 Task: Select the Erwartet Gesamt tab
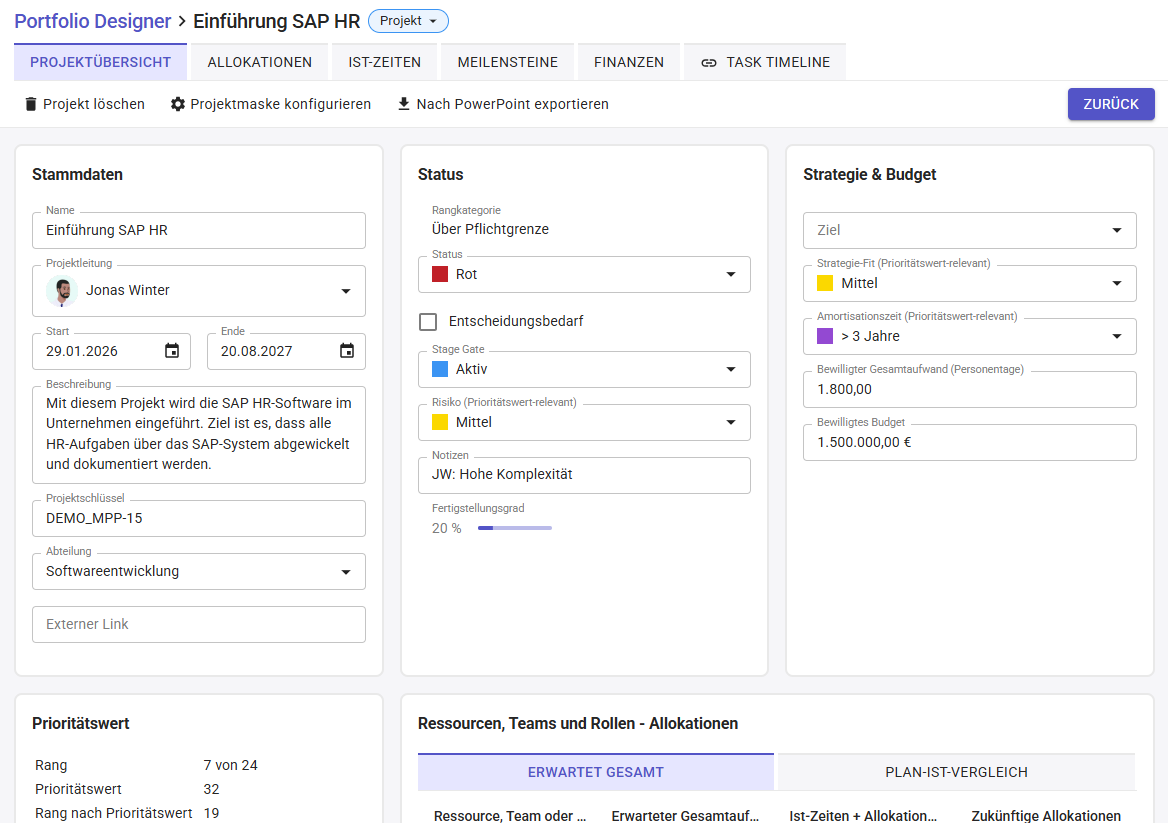595,772
